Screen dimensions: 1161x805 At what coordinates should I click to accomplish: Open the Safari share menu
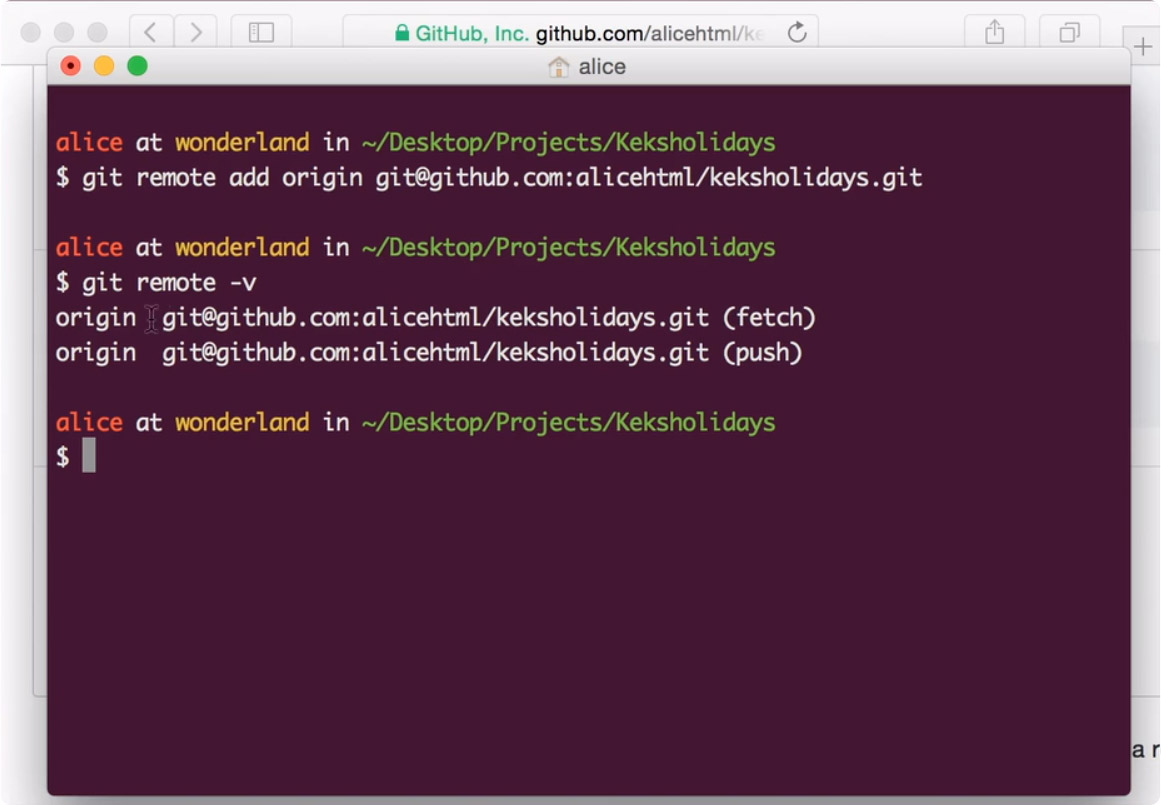994,33
